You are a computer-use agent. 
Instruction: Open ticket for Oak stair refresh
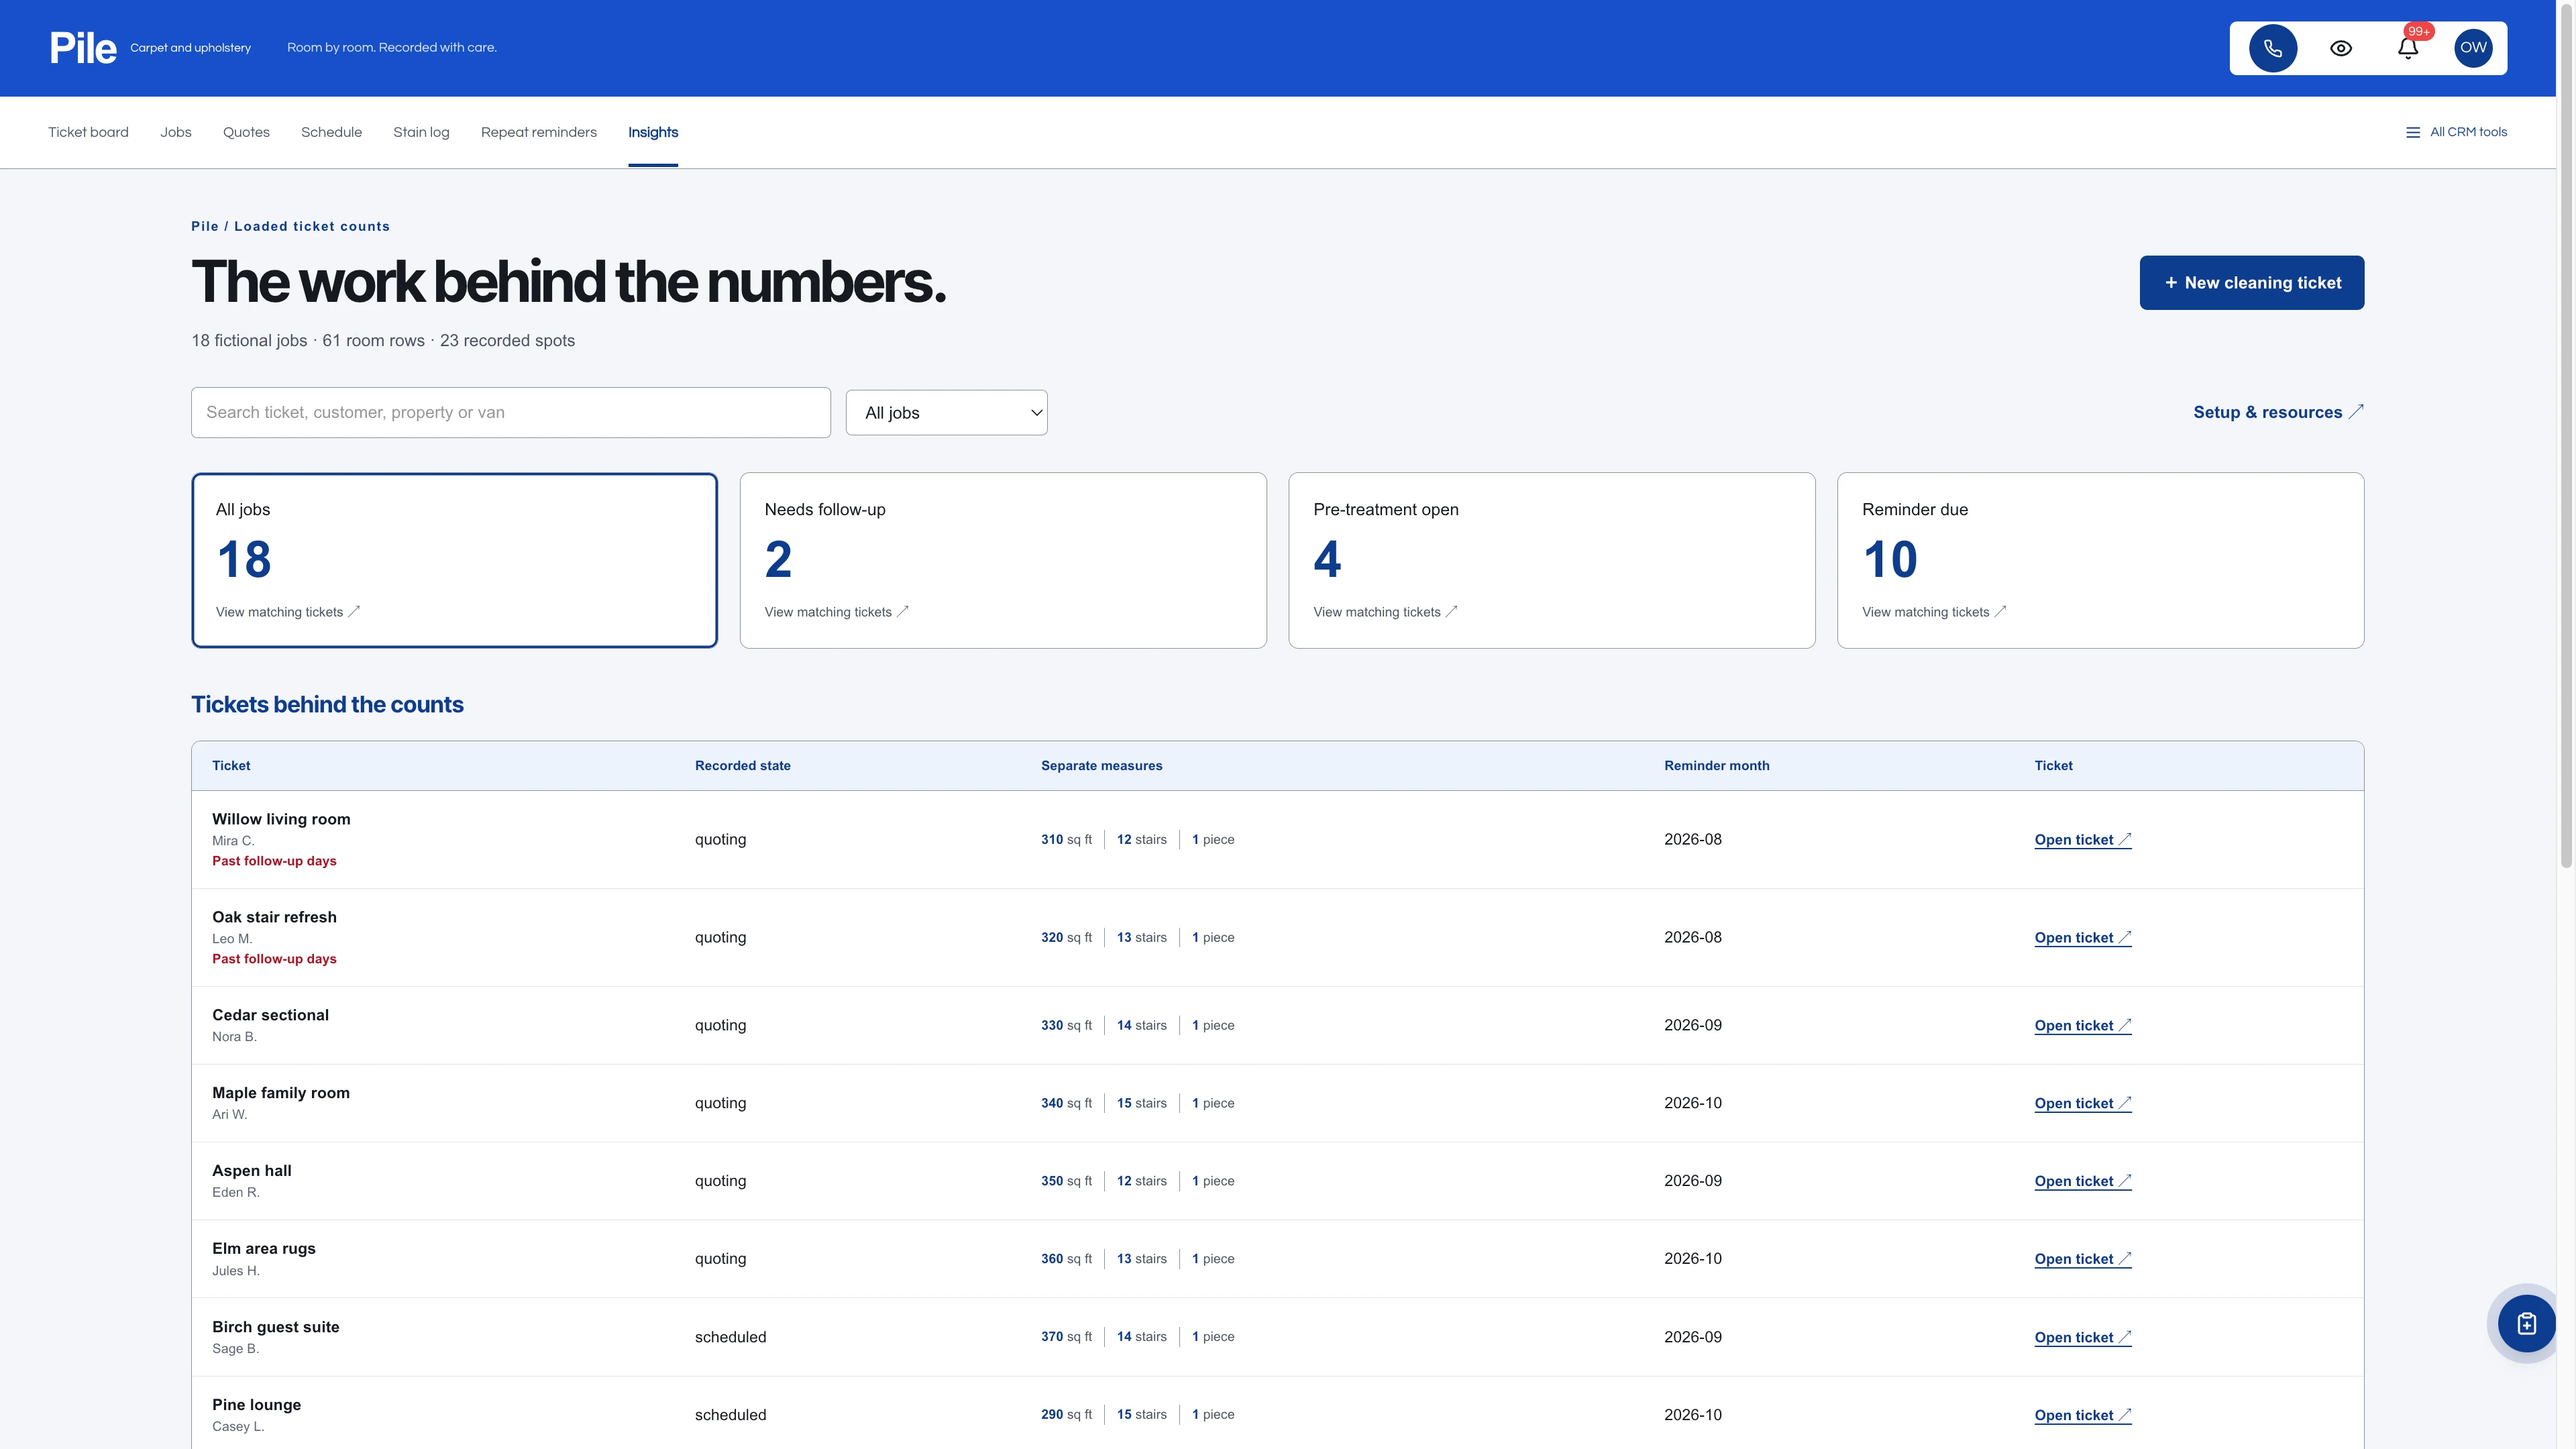[x=2083, y=938]
